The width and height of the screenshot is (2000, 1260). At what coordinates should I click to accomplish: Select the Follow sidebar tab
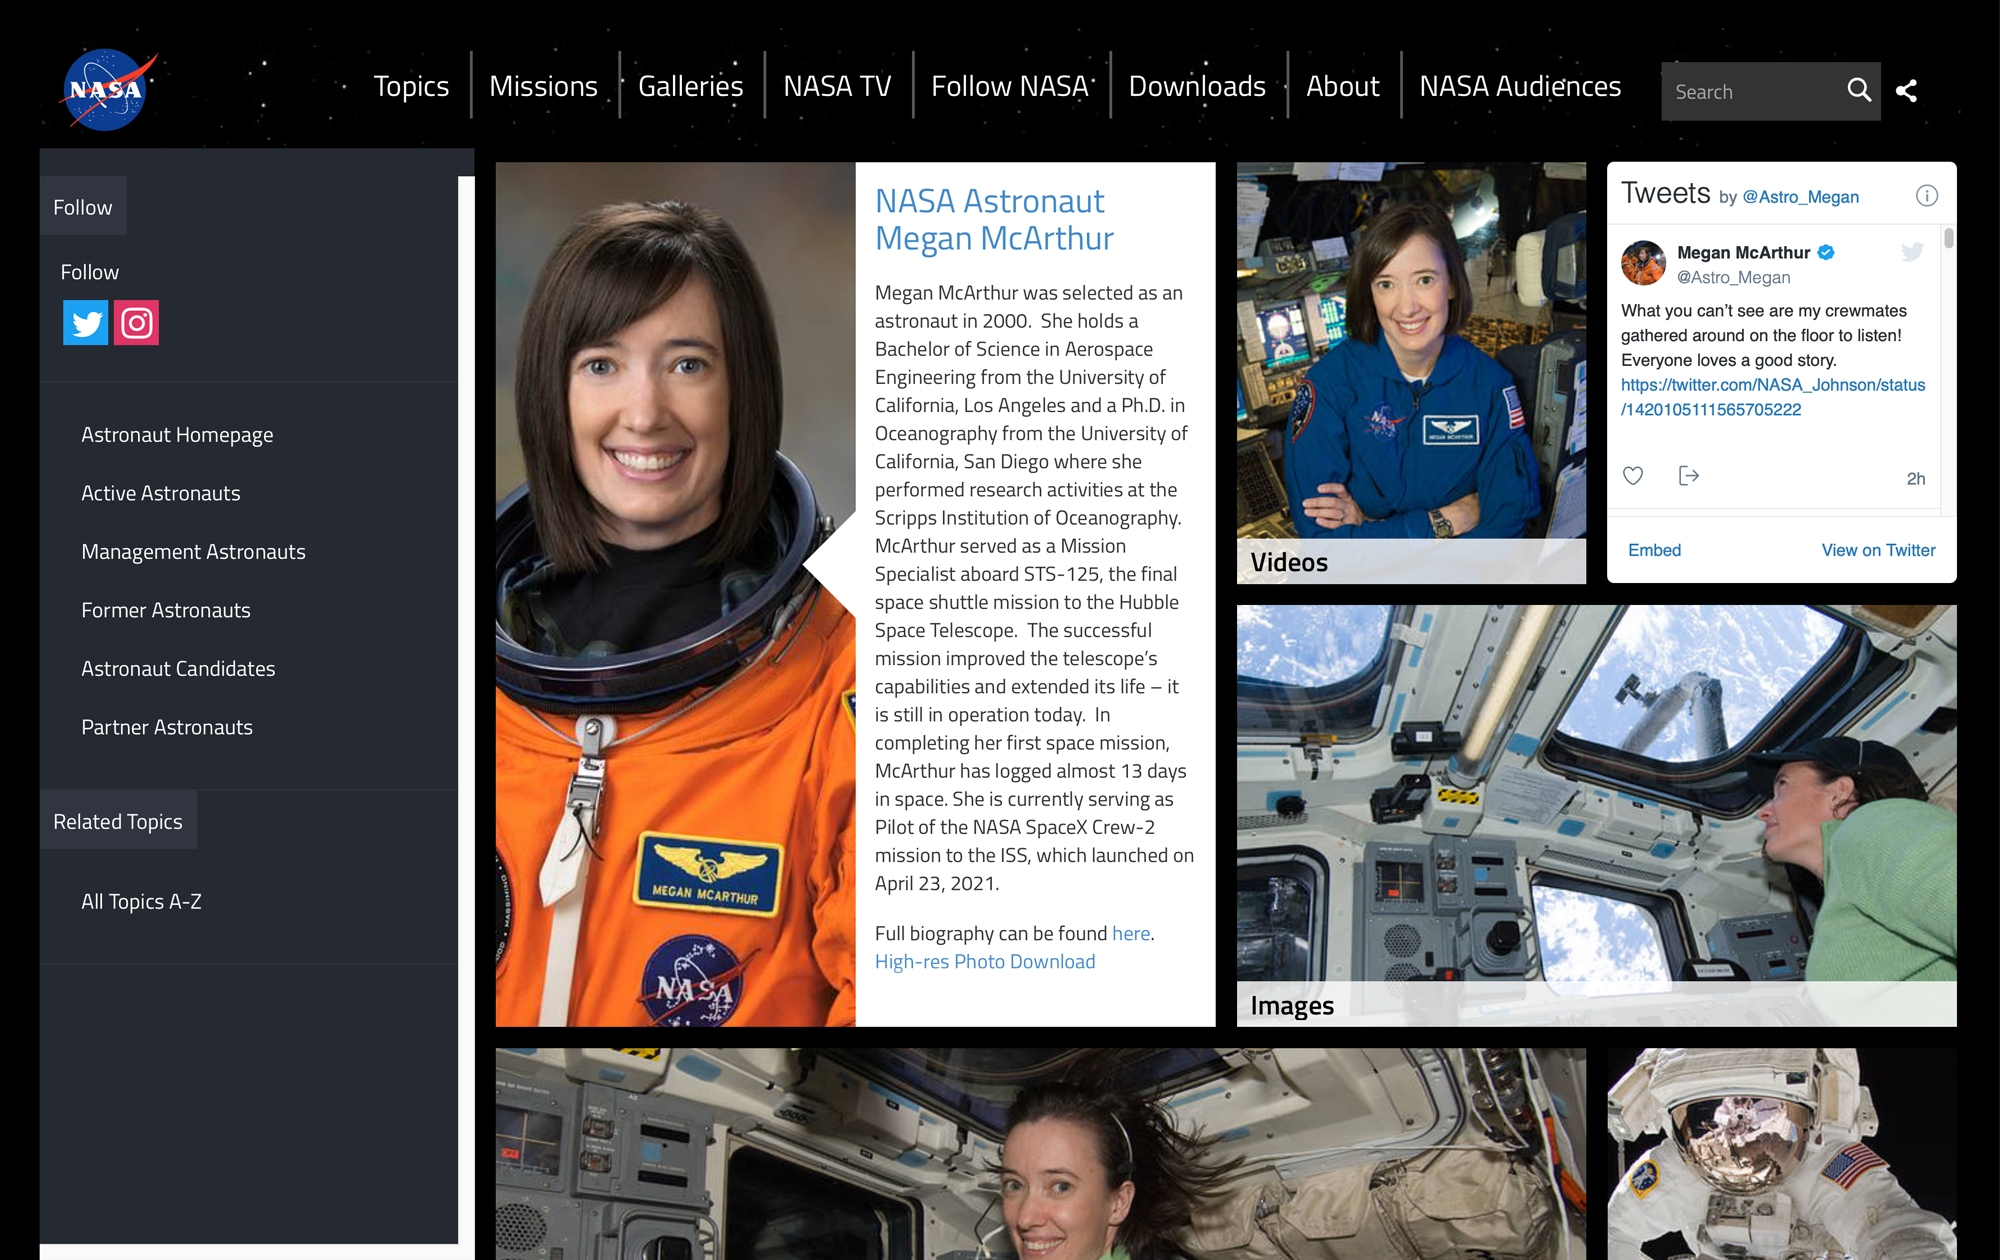pyautogui.click(x=83, y=207)
